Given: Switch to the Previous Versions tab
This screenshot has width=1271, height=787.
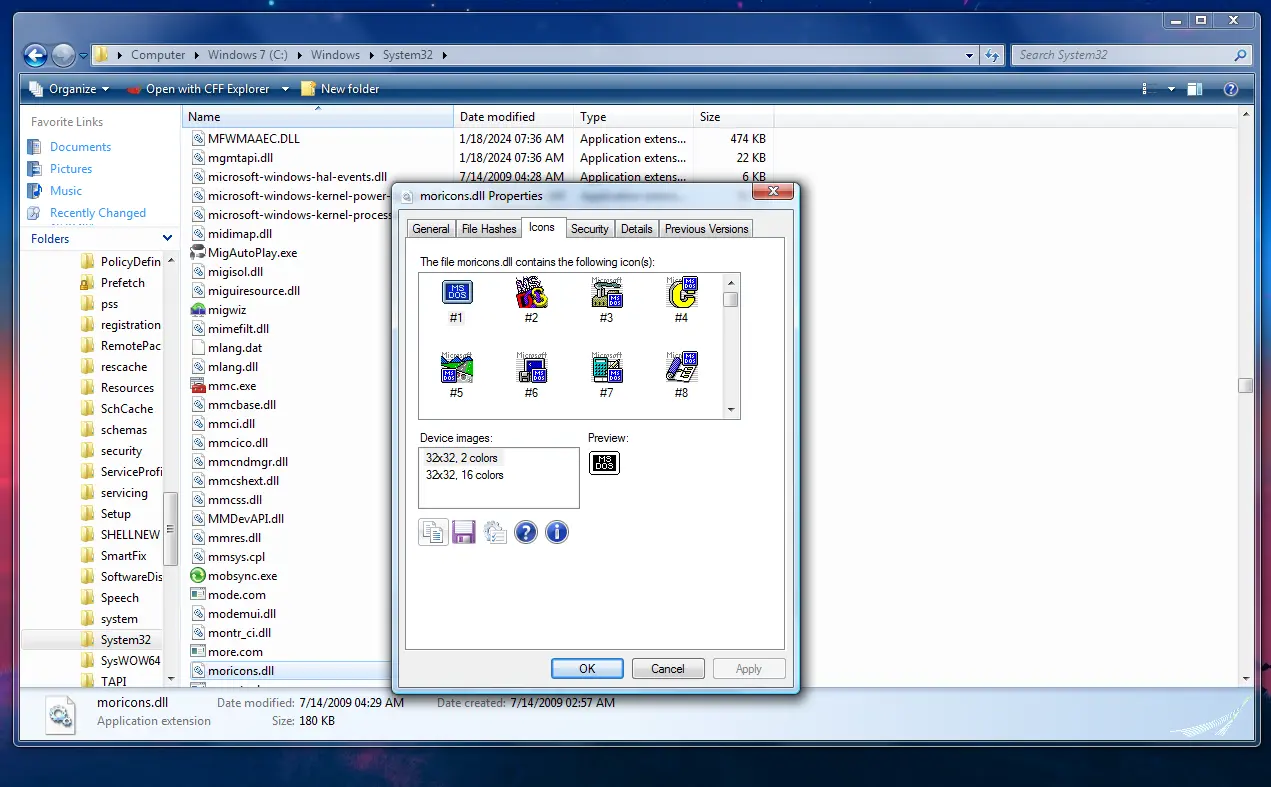Looking at the screenshot, I should point(706,229).
